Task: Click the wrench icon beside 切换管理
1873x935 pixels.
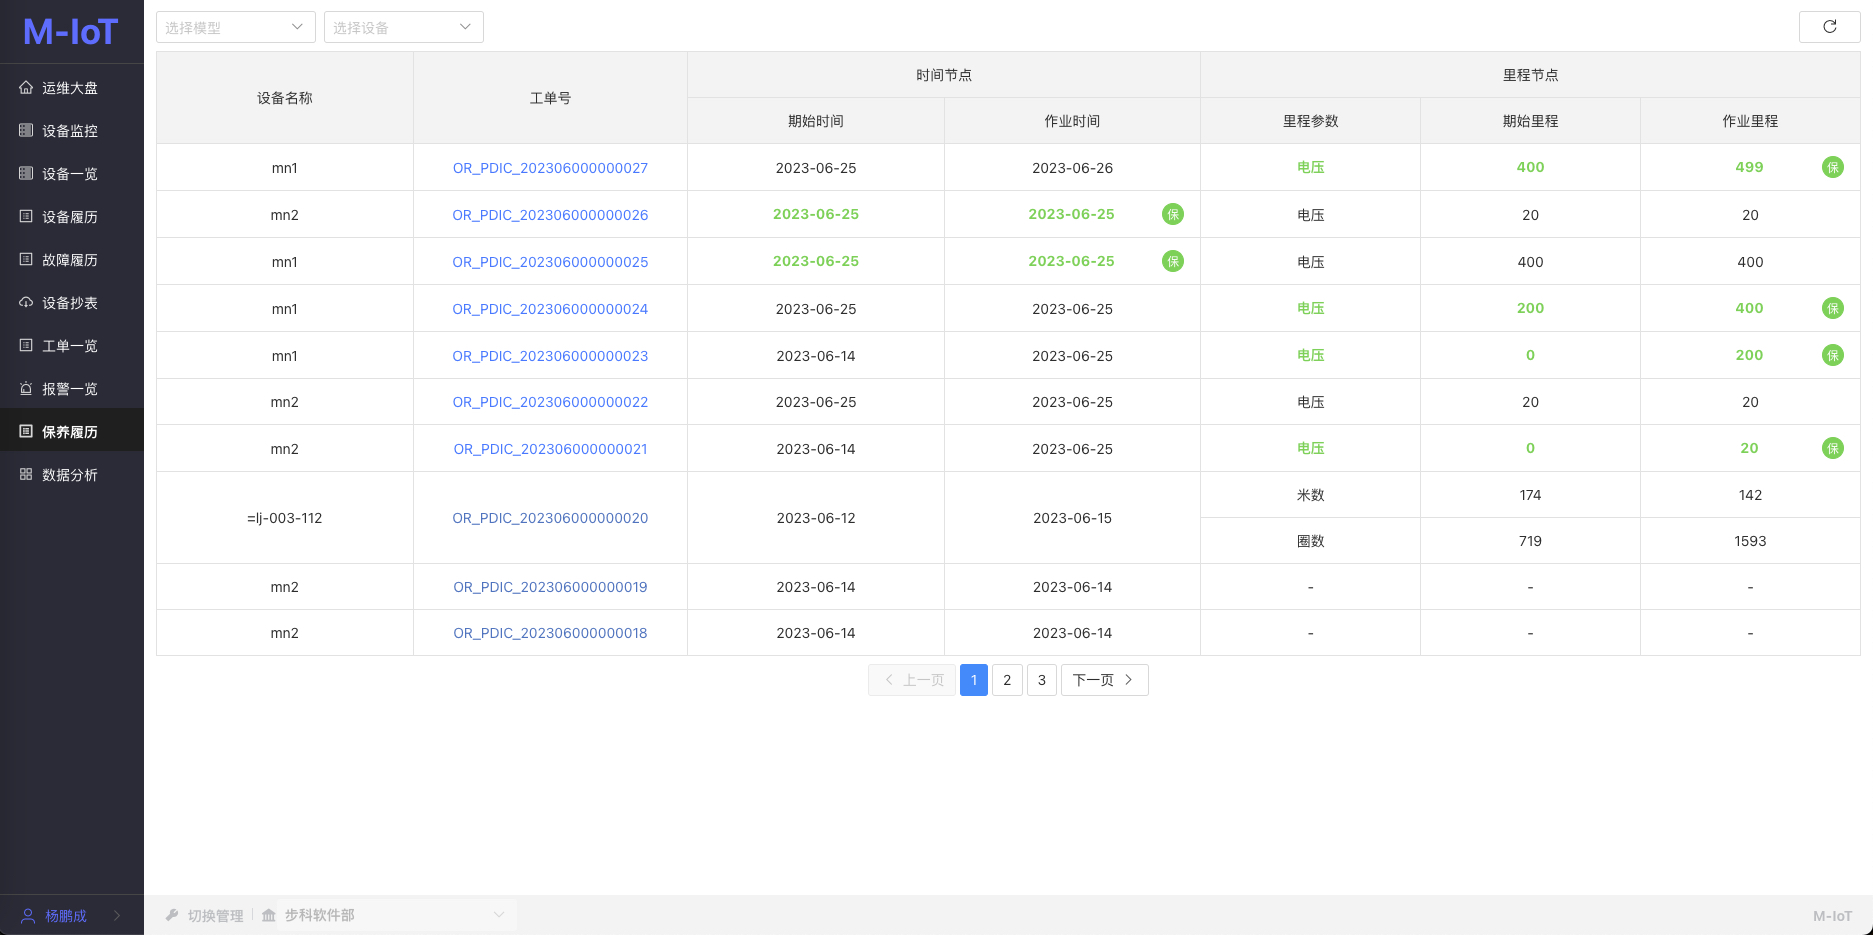Action: pyautogui.click(x=172, y=915)
